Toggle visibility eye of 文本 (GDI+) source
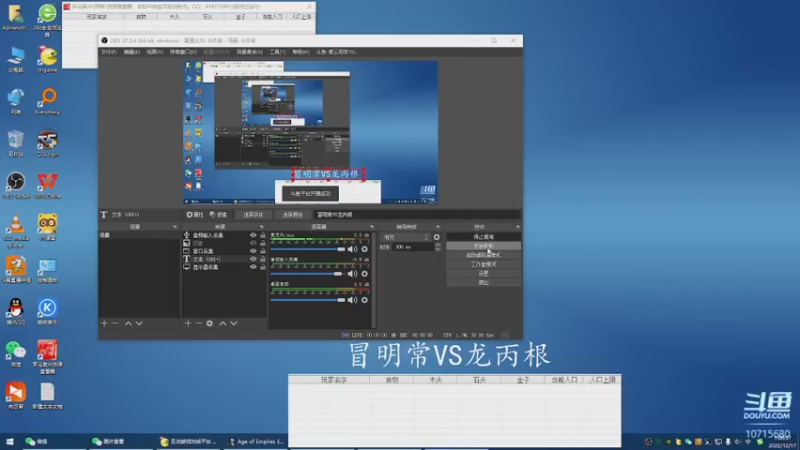Viewport: 800px width, 450px height. click(x=253, y=259)
